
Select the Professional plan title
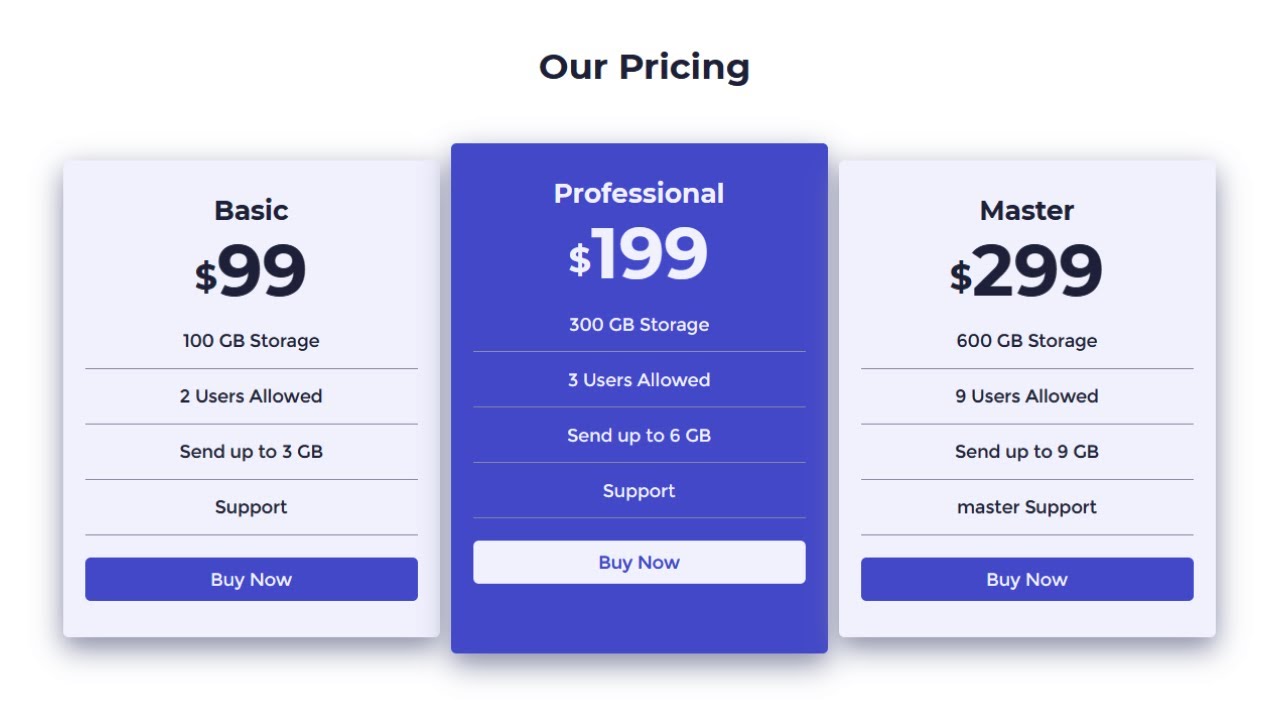click(x=639, y=193)
